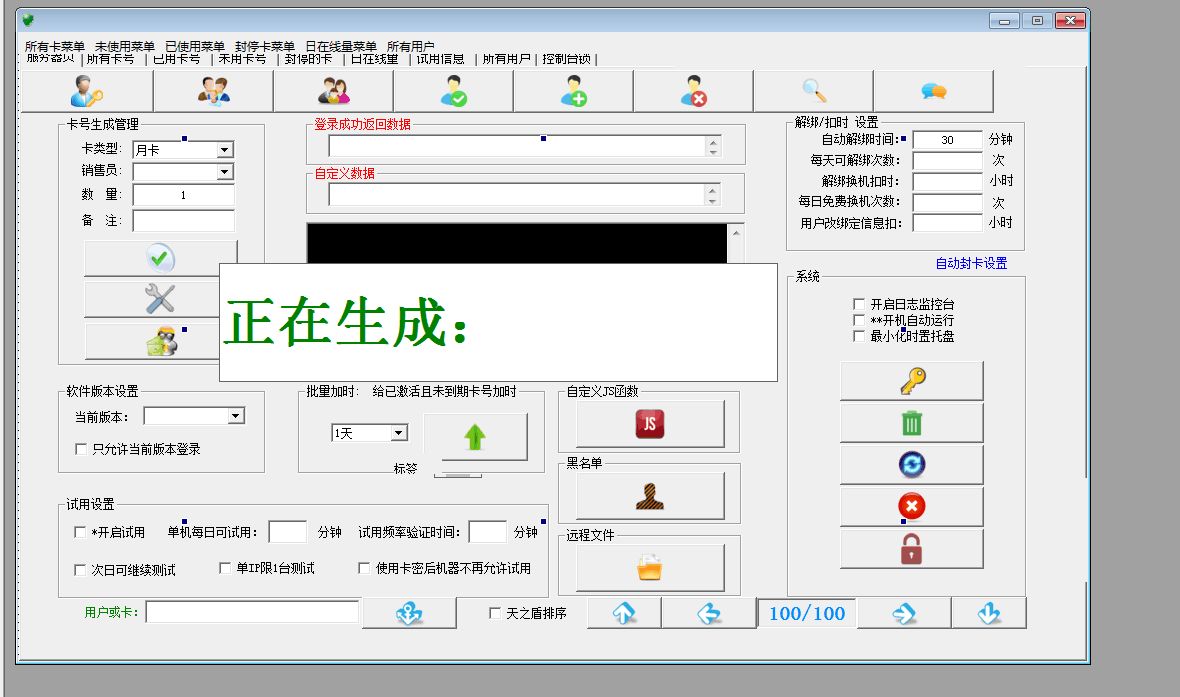This screenshot has width=1180, height=697.
Task: Click the black log area scrollbar up arrow
Action: 736,233
